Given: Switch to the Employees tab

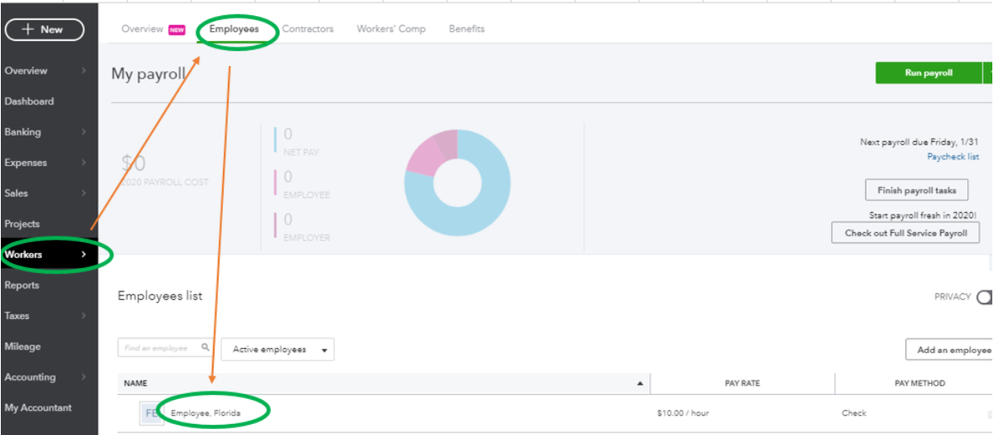Looking at the screenshot, I should [x=234, y=29].
